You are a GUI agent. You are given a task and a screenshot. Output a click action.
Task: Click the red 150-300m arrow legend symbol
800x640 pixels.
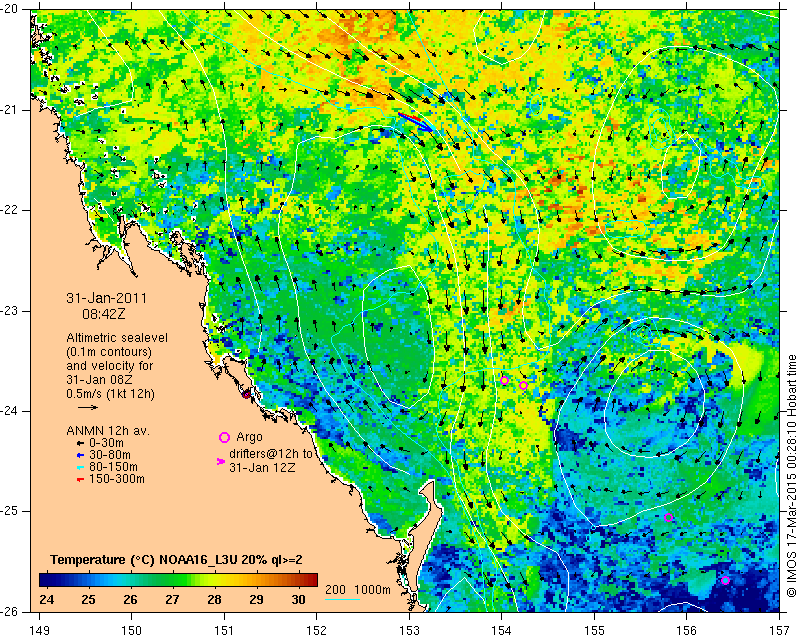coord(80,479)
